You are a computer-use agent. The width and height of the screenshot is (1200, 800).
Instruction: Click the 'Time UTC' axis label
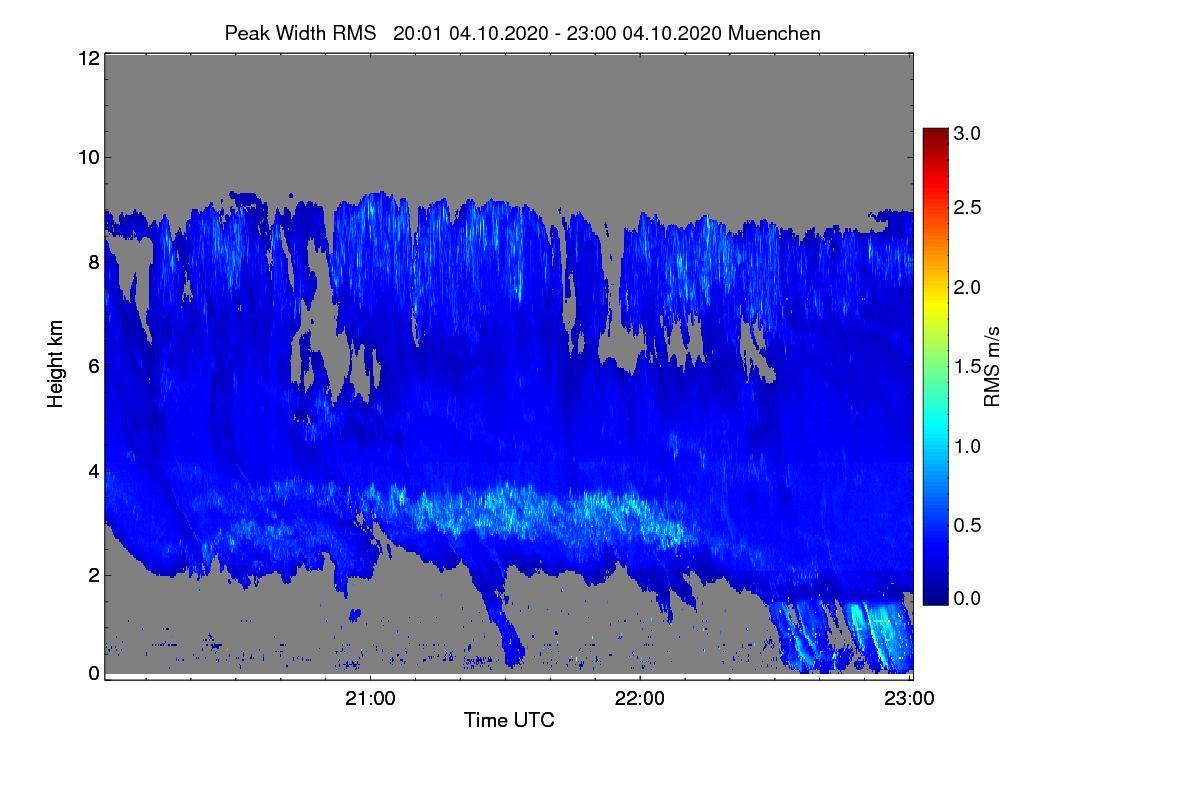coord(509,720)
